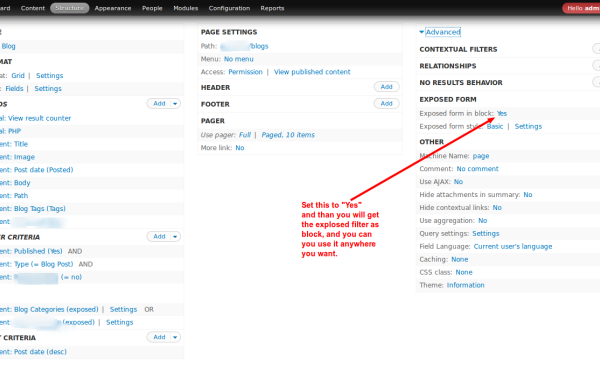Open Format Settings link beside Grid
The height and width of the screenshot is (365, 600).
(50, 76)
